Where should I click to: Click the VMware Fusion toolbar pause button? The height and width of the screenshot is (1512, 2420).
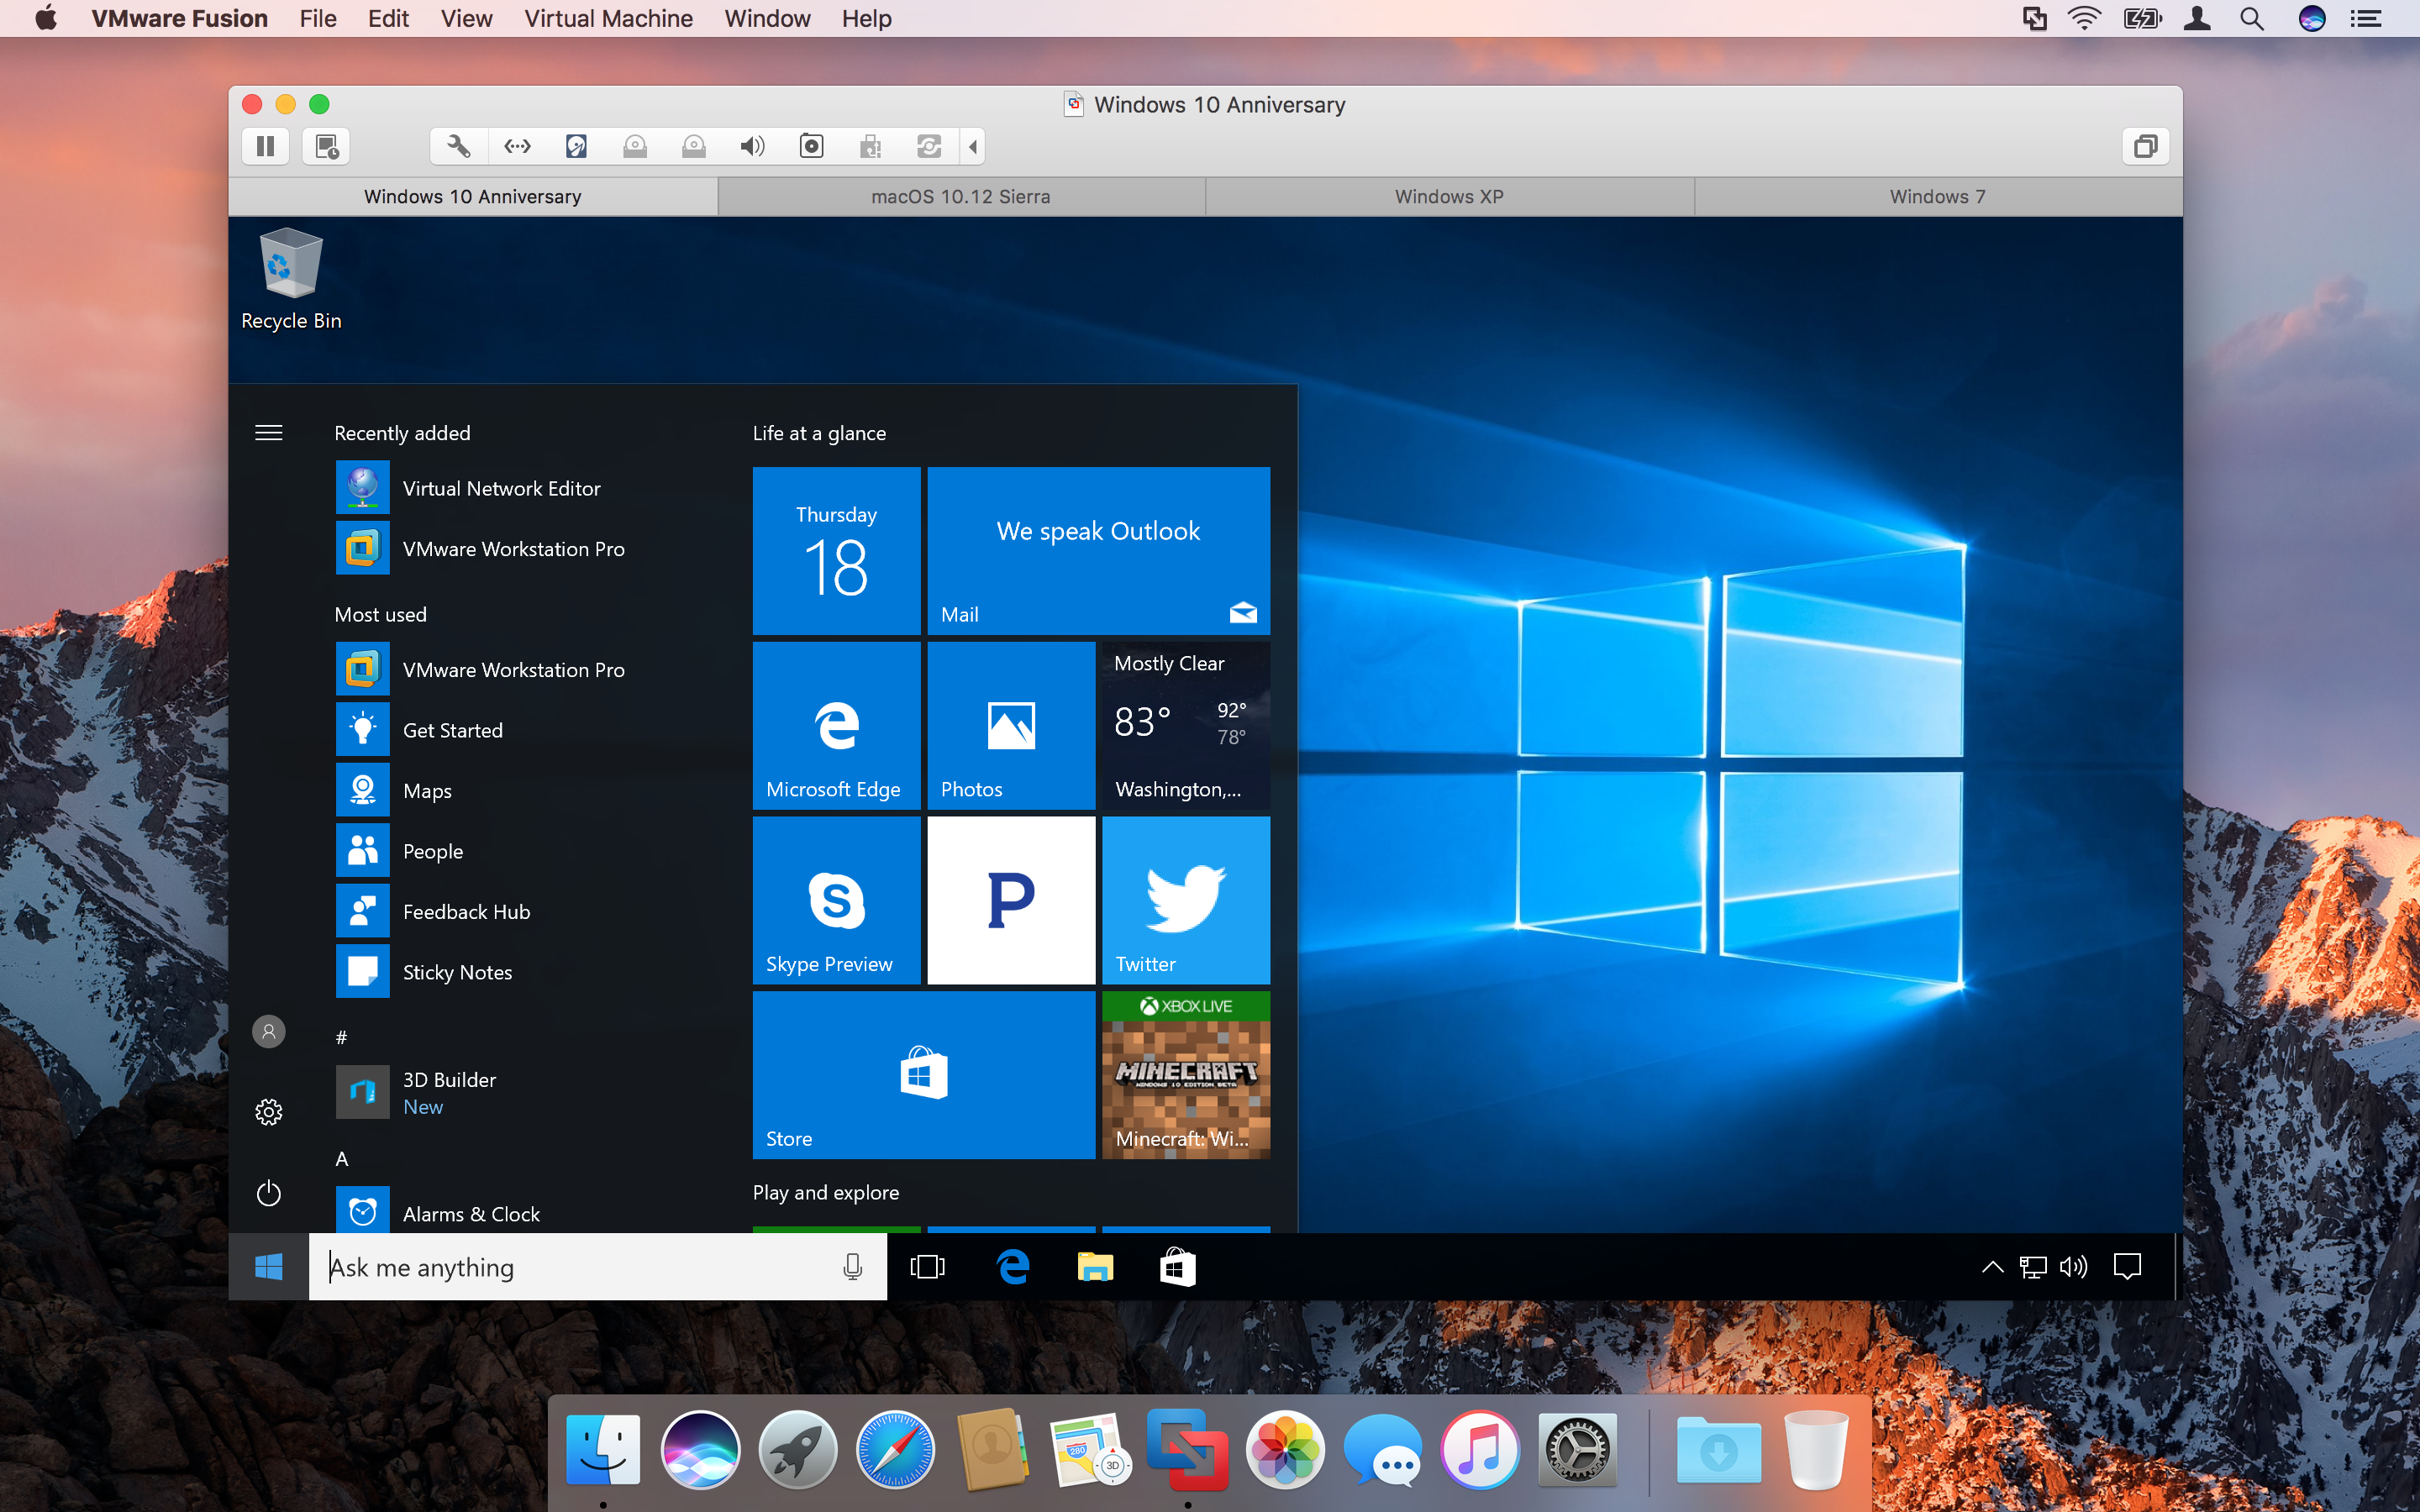265,146
